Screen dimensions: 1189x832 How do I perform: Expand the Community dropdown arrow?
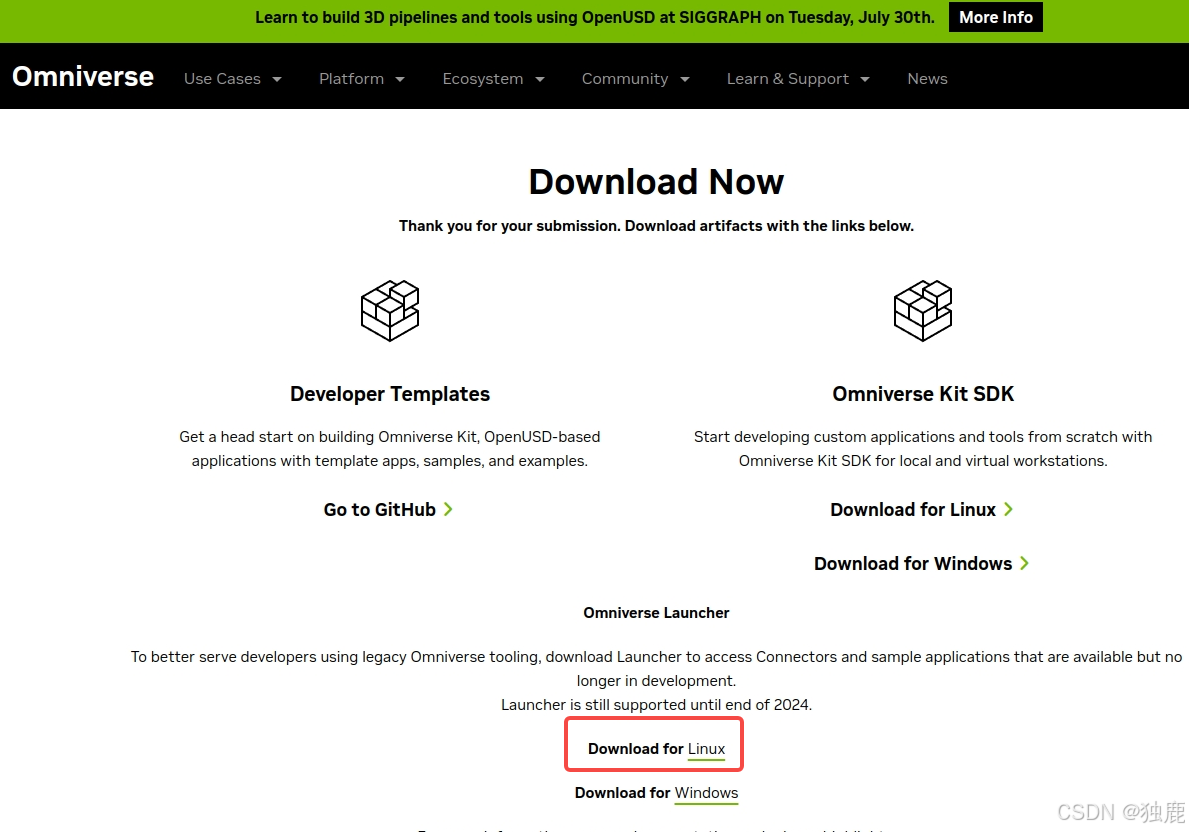tap(685, 80)
